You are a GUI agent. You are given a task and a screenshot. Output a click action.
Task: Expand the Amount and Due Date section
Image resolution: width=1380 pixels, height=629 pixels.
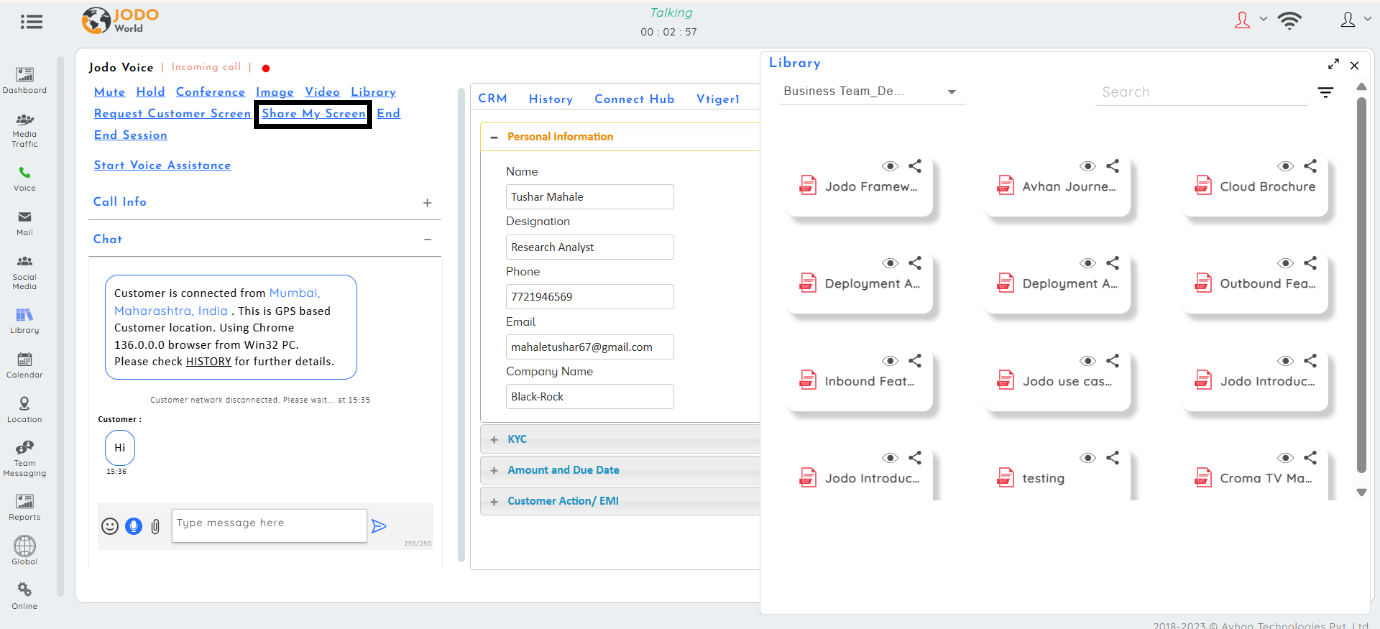click(494, 471)
